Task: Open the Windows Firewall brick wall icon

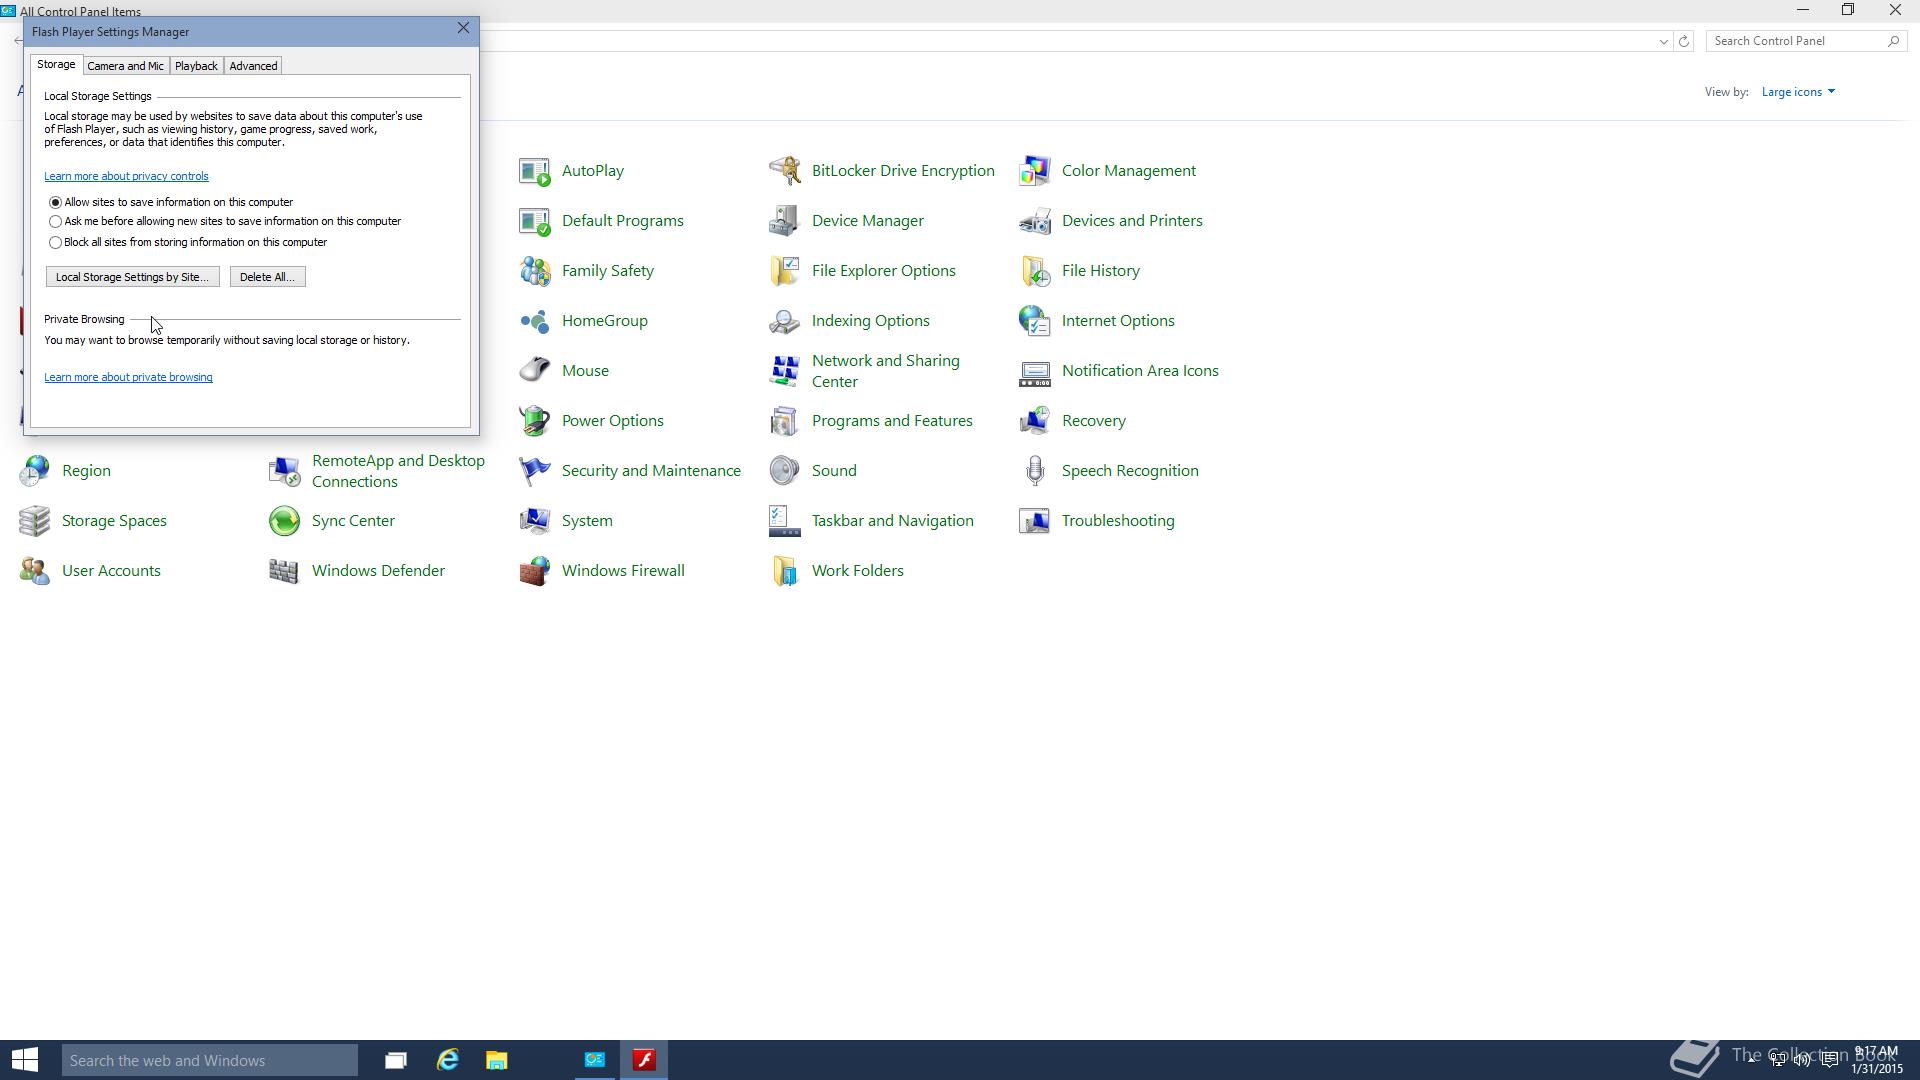Action: tap(534, 571)
